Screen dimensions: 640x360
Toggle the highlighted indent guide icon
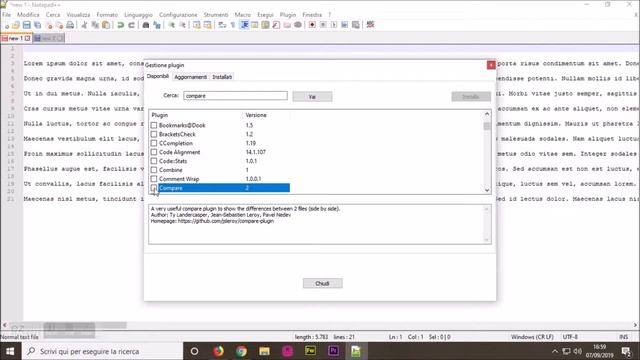[244, 25]
